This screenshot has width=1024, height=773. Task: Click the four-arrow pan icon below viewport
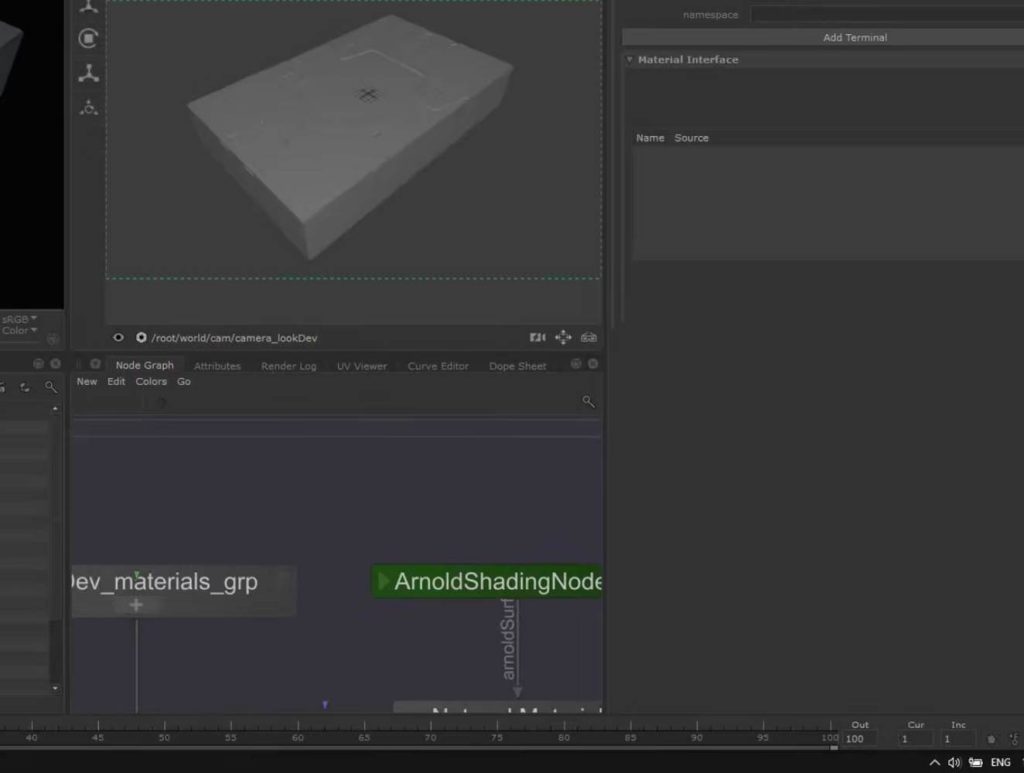pyautogui.click(x=563, y=338)
